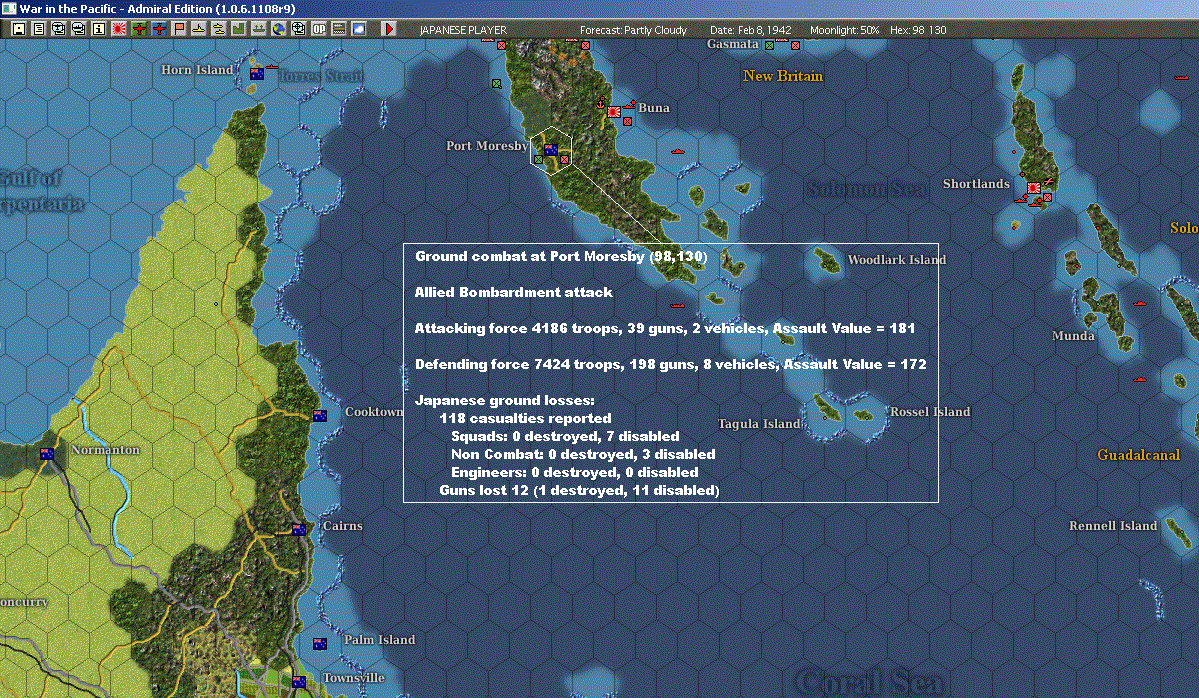Click the 'Woodlark Island' map label

pos(896,260)
